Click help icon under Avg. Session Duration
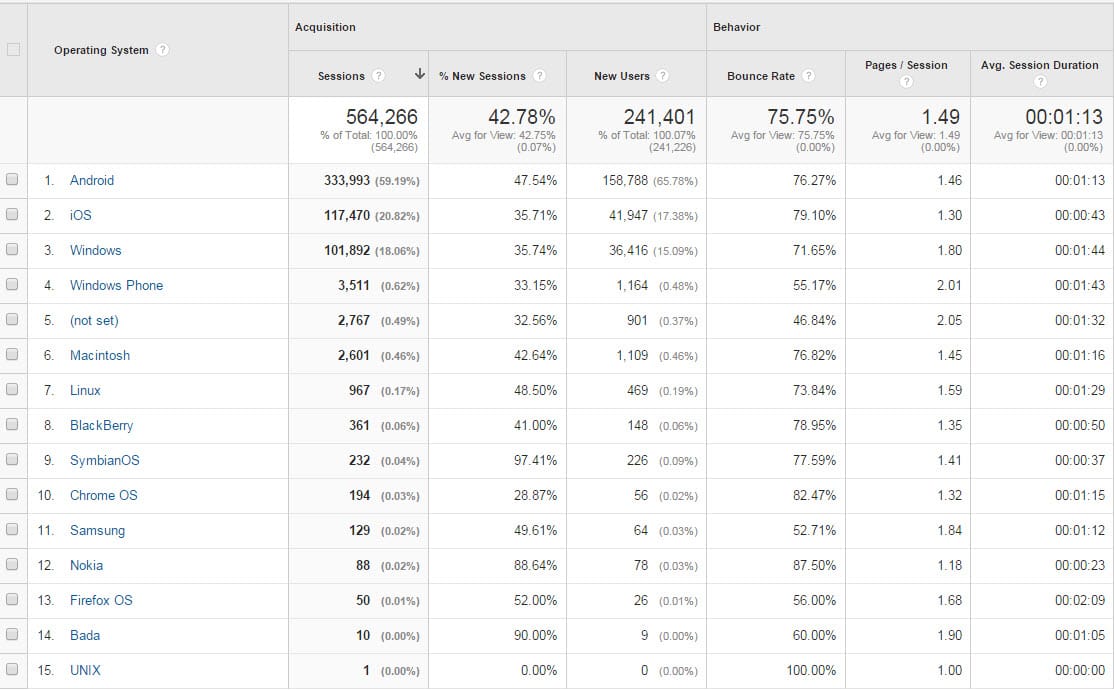 point(1040,82)
